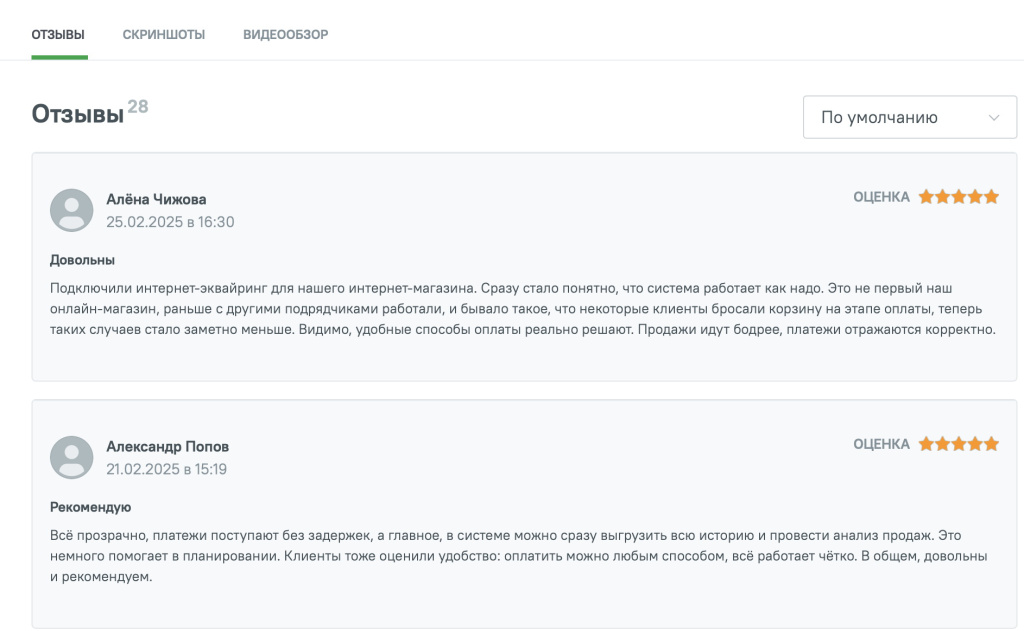Click the reviewer name Александр Попов
1024x631 pixels.
167,446
